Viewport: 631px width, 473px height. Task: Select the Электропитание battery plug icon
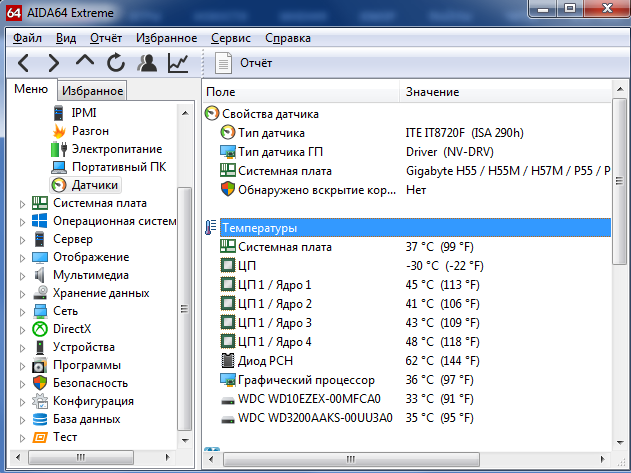(59, 149)
